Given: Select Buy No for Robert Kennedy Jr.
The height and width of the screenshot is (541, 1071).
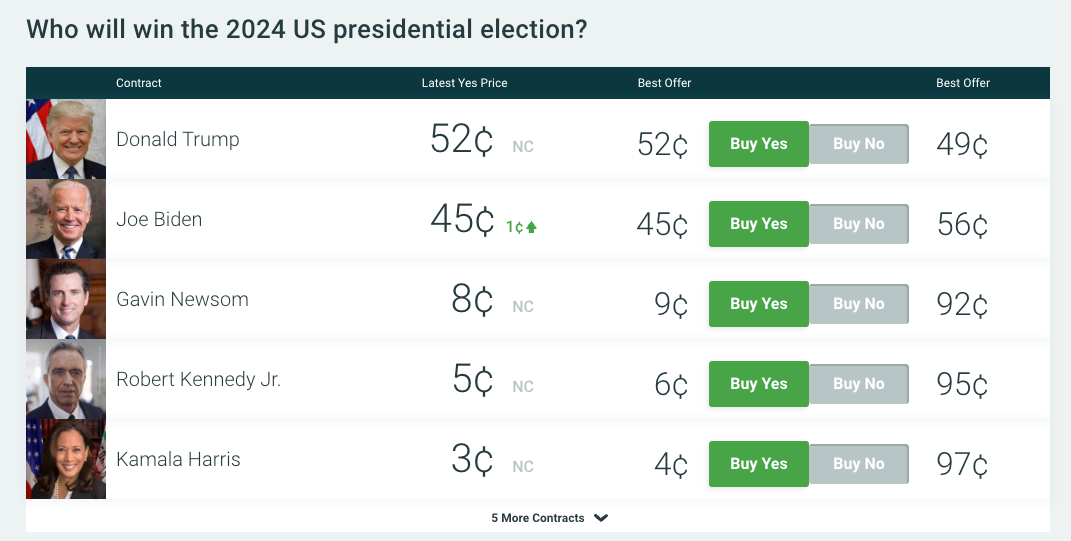Looking at the screenshot, I should [858, 384].
